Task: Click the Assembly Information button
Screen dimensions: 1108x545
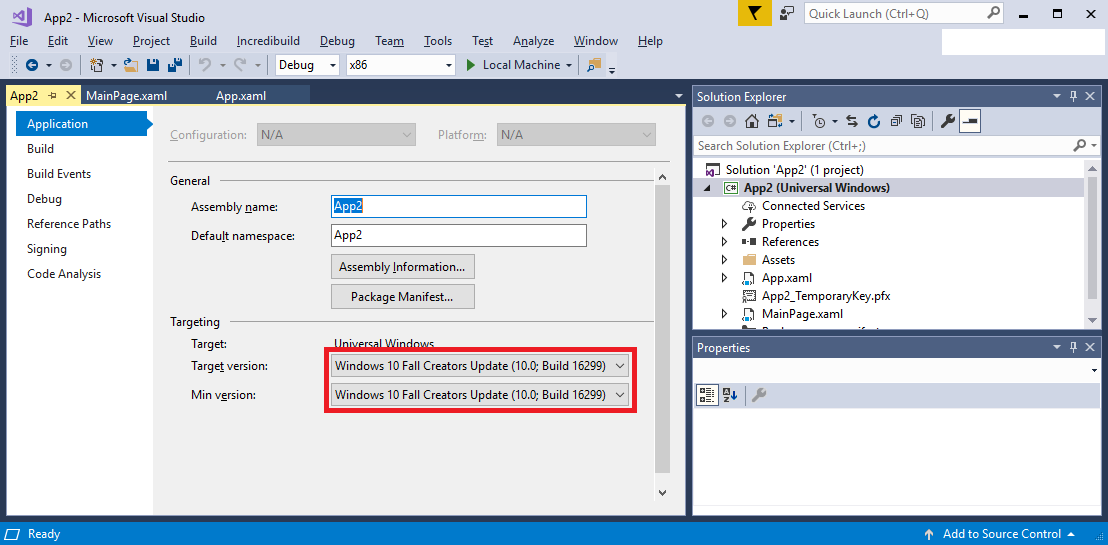Action: pyautogui.click(x=402, y=267)
